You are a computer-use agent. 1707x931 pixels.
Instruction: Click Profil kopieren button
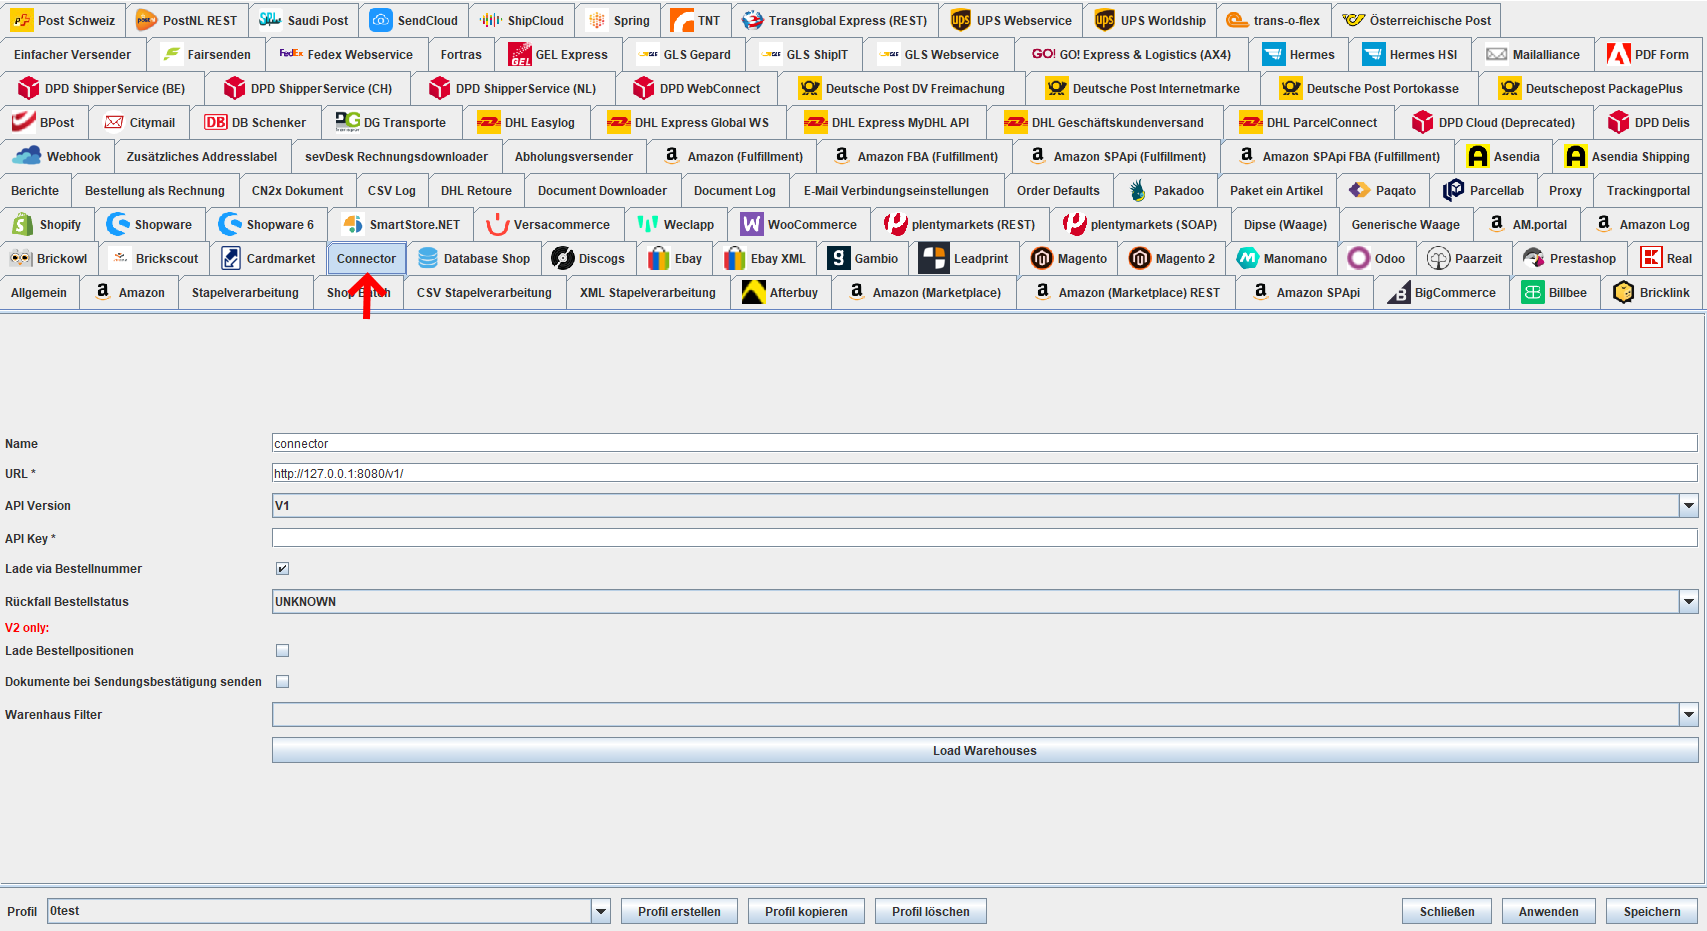(x=806, y=911)
